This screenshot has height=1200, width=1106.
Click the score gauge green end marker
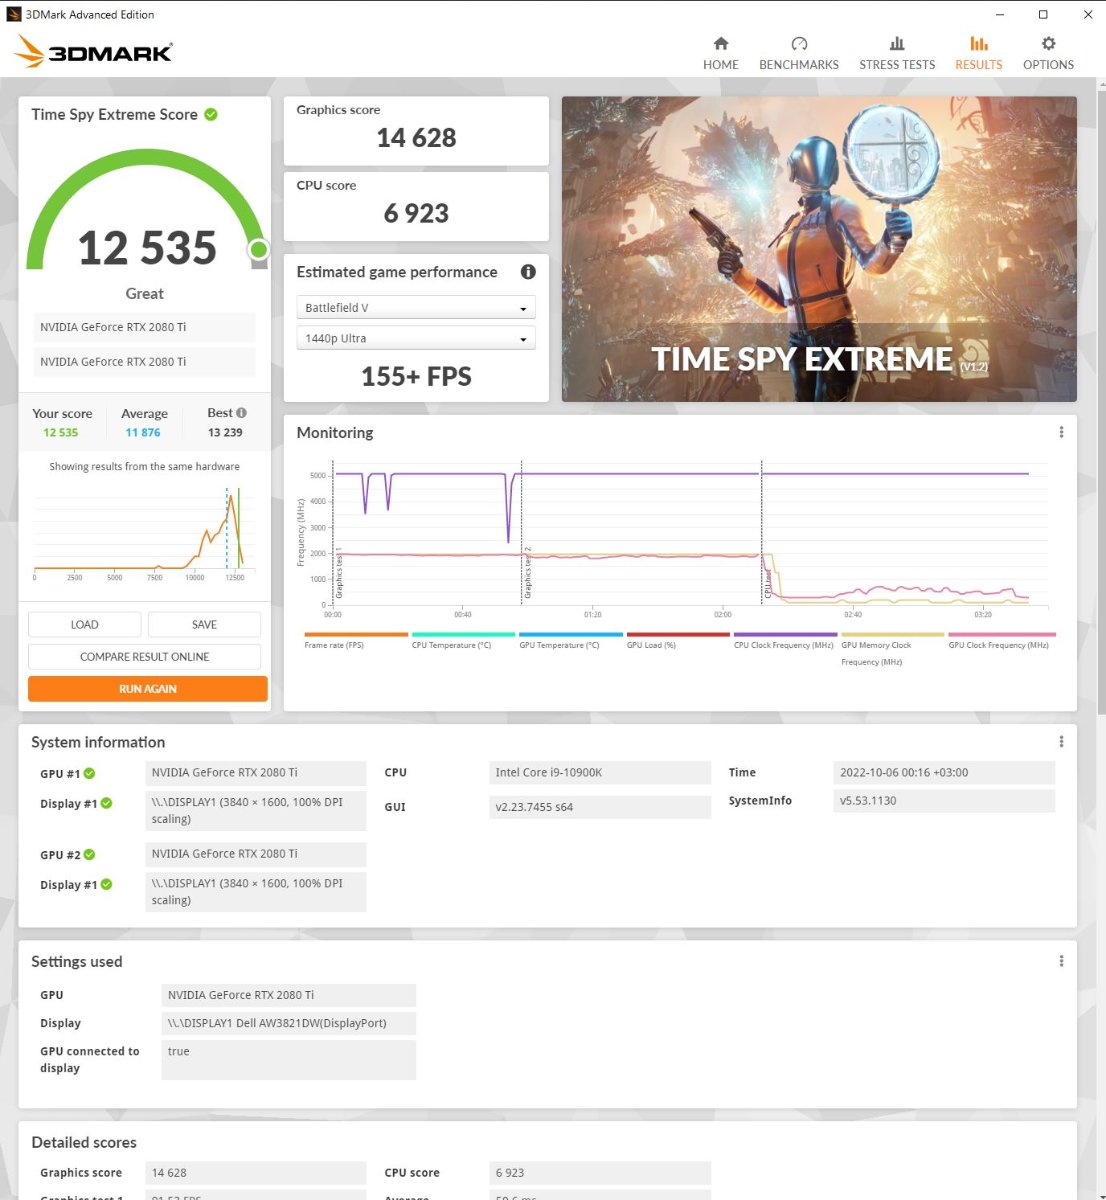[259, 249]
